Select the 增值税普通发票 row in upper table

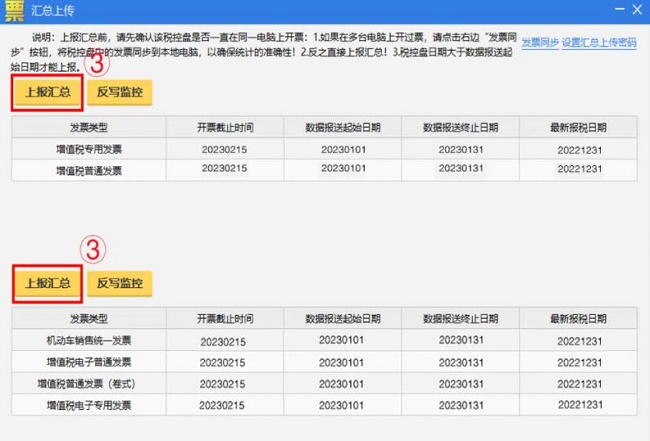tap(89, 169)
